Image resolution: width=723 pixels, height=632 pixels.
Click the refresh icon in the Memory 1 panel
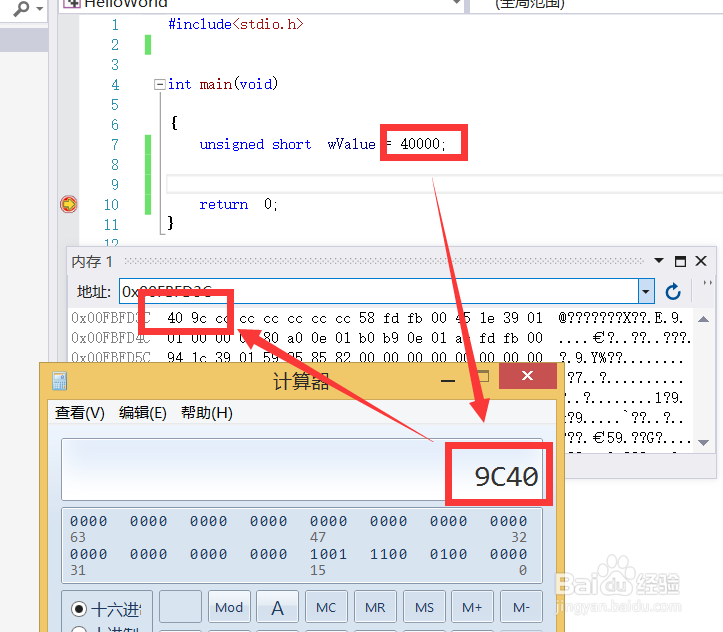[x=673, y=291]
